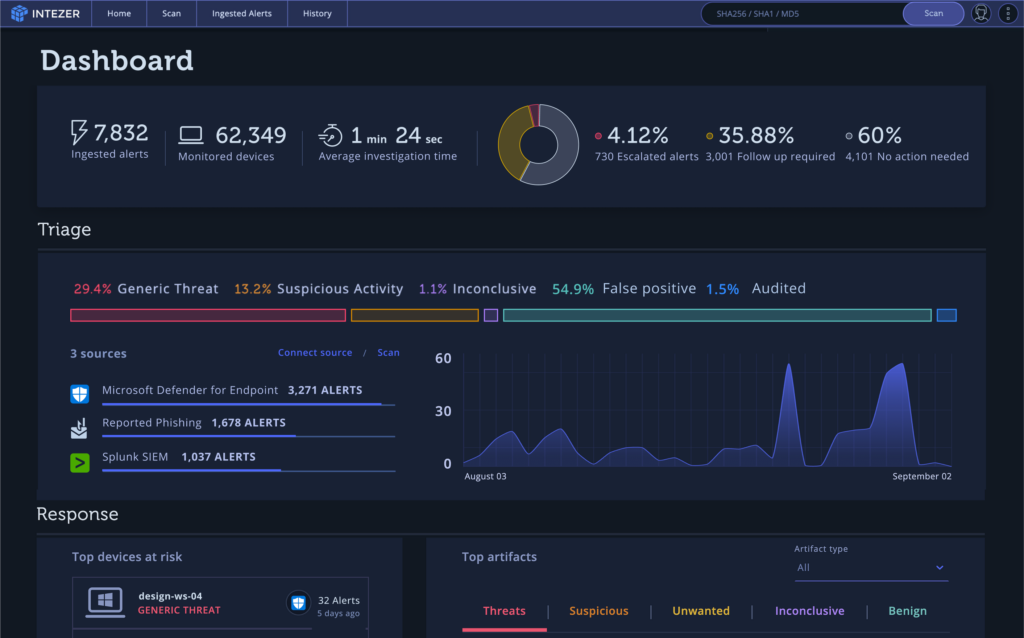The width and height of the screenshot is (1024, 638).
Task: Click the Connect source link
Action: (x=315, y=353)
